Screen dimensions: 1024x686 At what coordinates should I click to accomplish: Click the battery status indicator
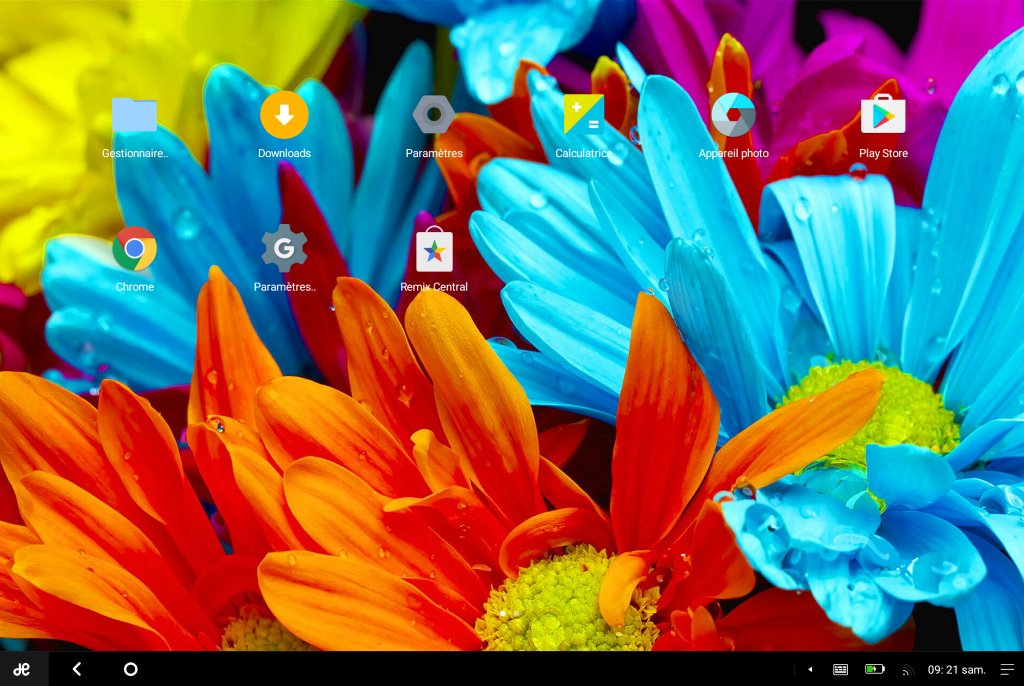point(874,669)
